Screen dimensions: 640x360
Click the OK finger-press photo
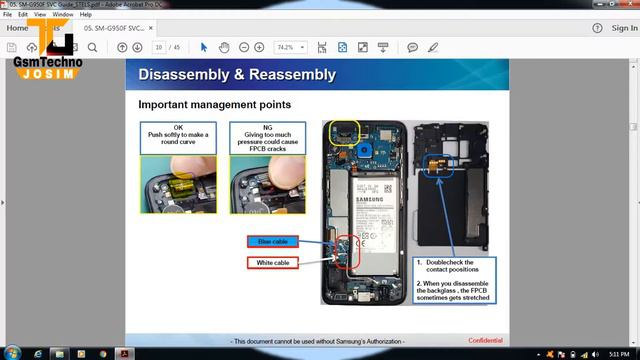[178, 184]
